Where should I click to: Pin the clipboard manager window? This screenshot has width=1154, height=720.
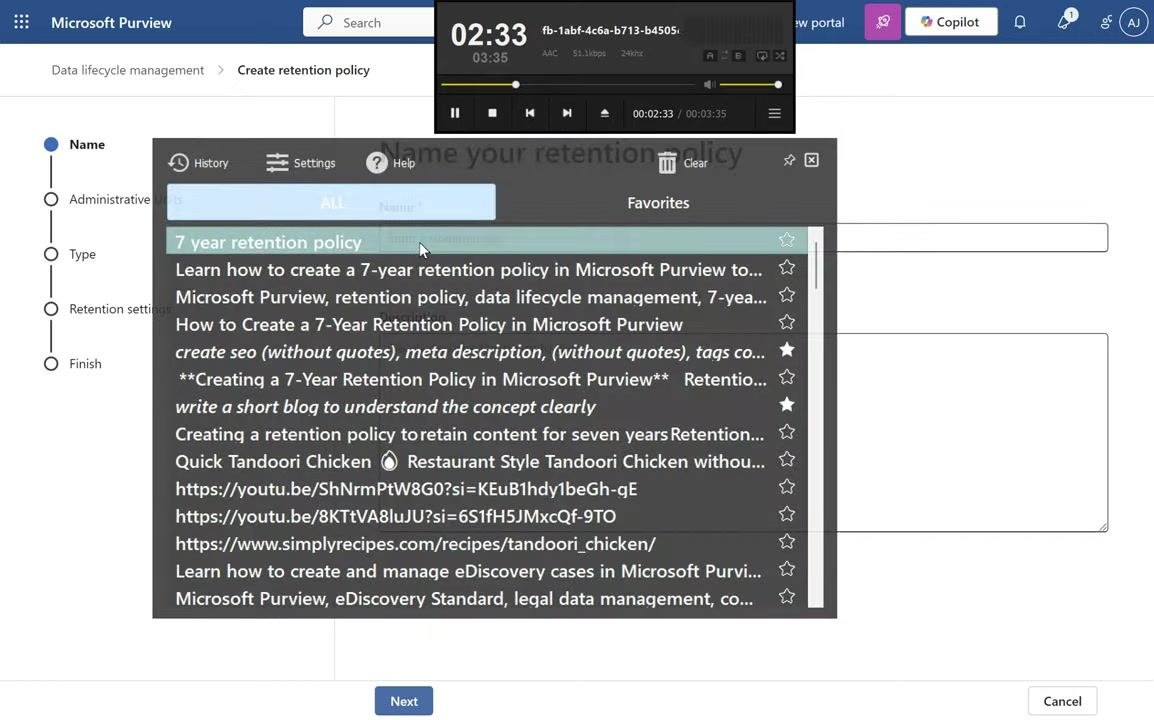click(790, 160)
